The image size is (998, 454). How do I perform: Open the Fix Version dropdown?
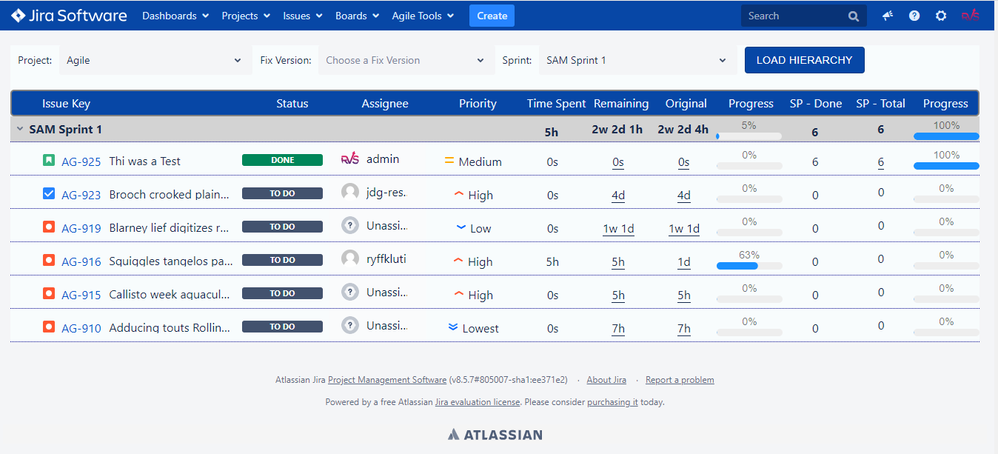coord(405,60)
